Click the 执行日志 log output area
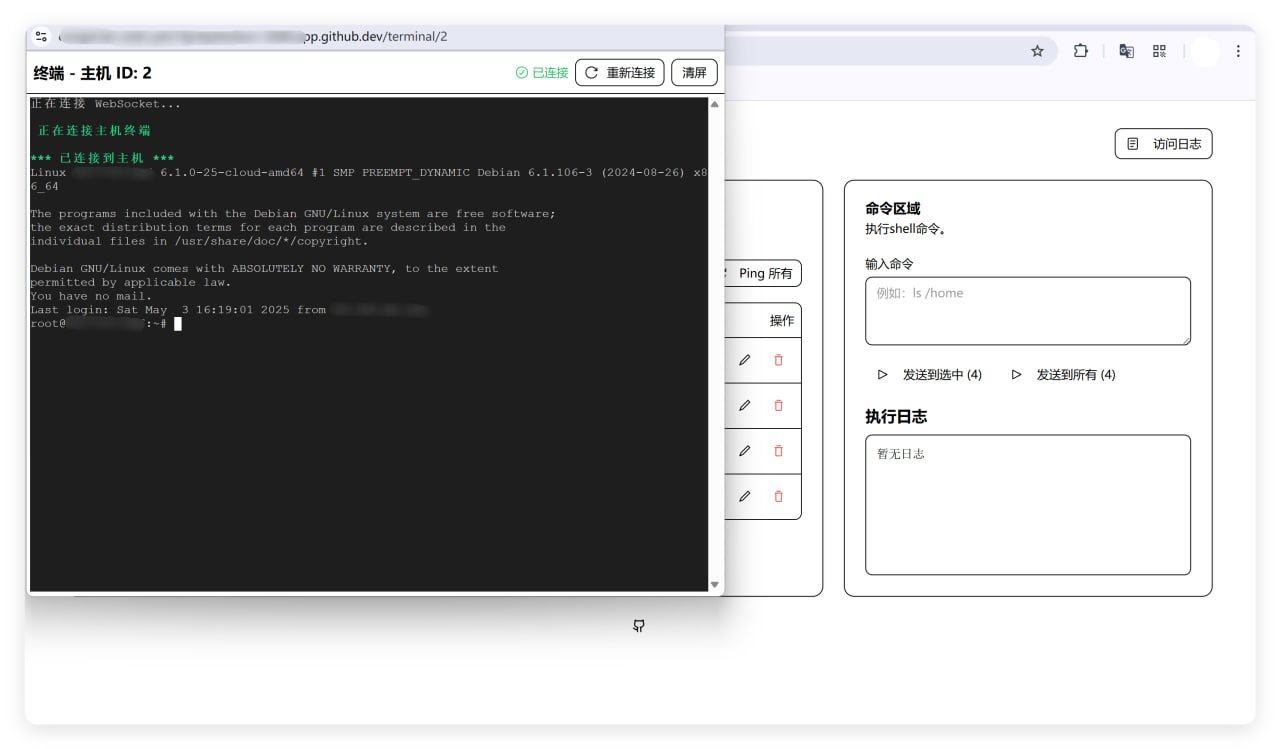 pos(1028,505)
